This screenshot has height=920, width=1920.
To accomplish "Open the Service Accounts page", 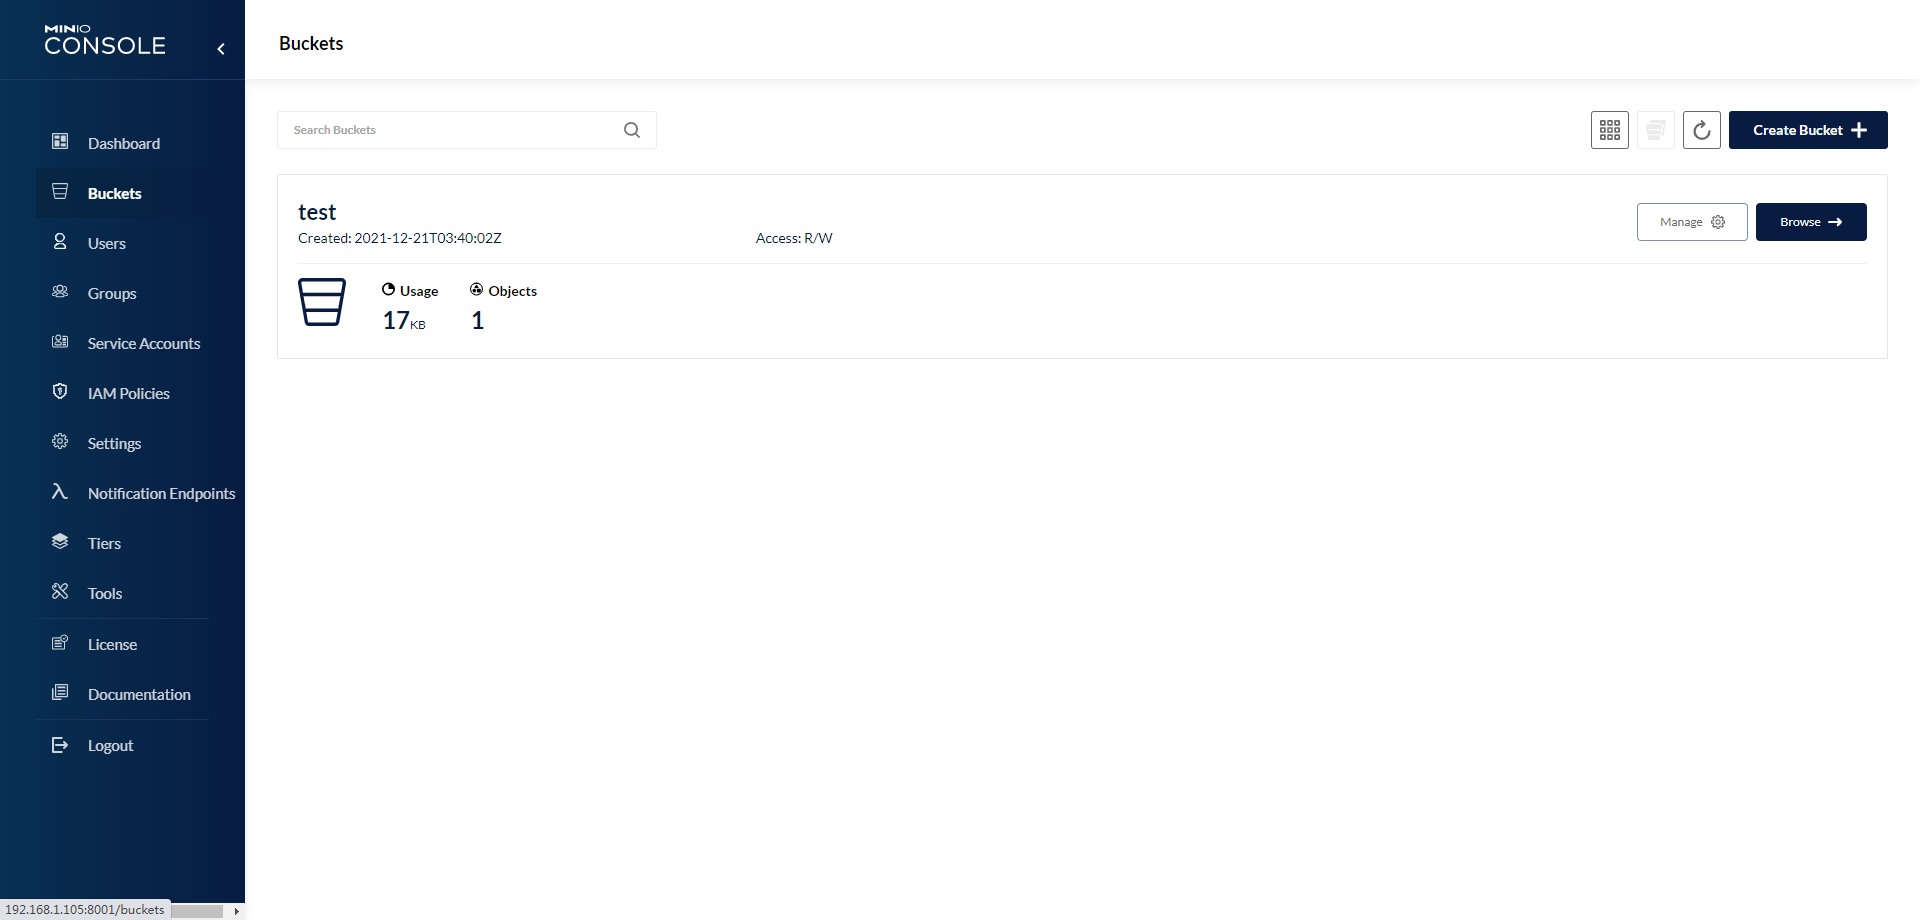I will [x=144, y=343].
